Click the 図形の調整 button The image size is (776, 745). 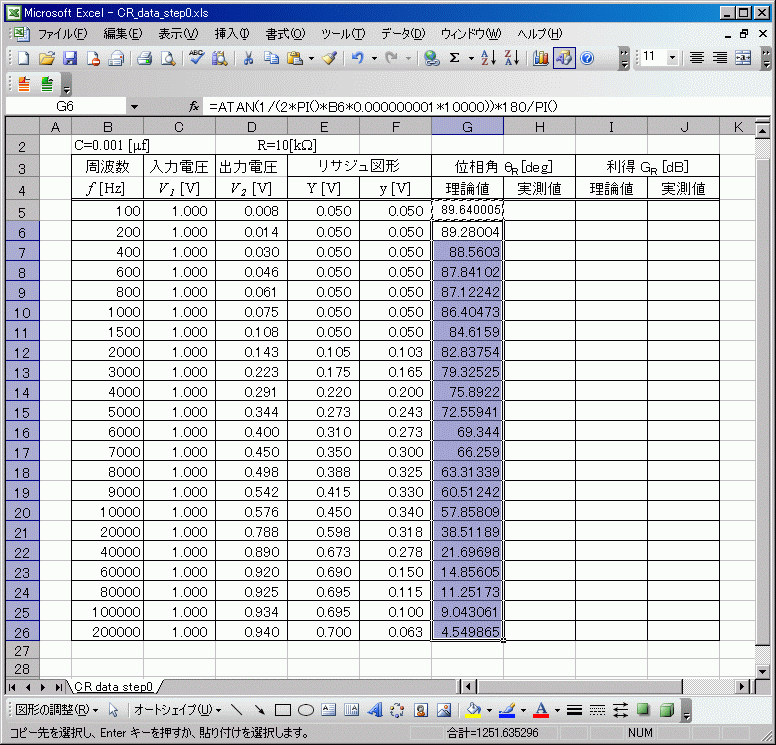56,710
